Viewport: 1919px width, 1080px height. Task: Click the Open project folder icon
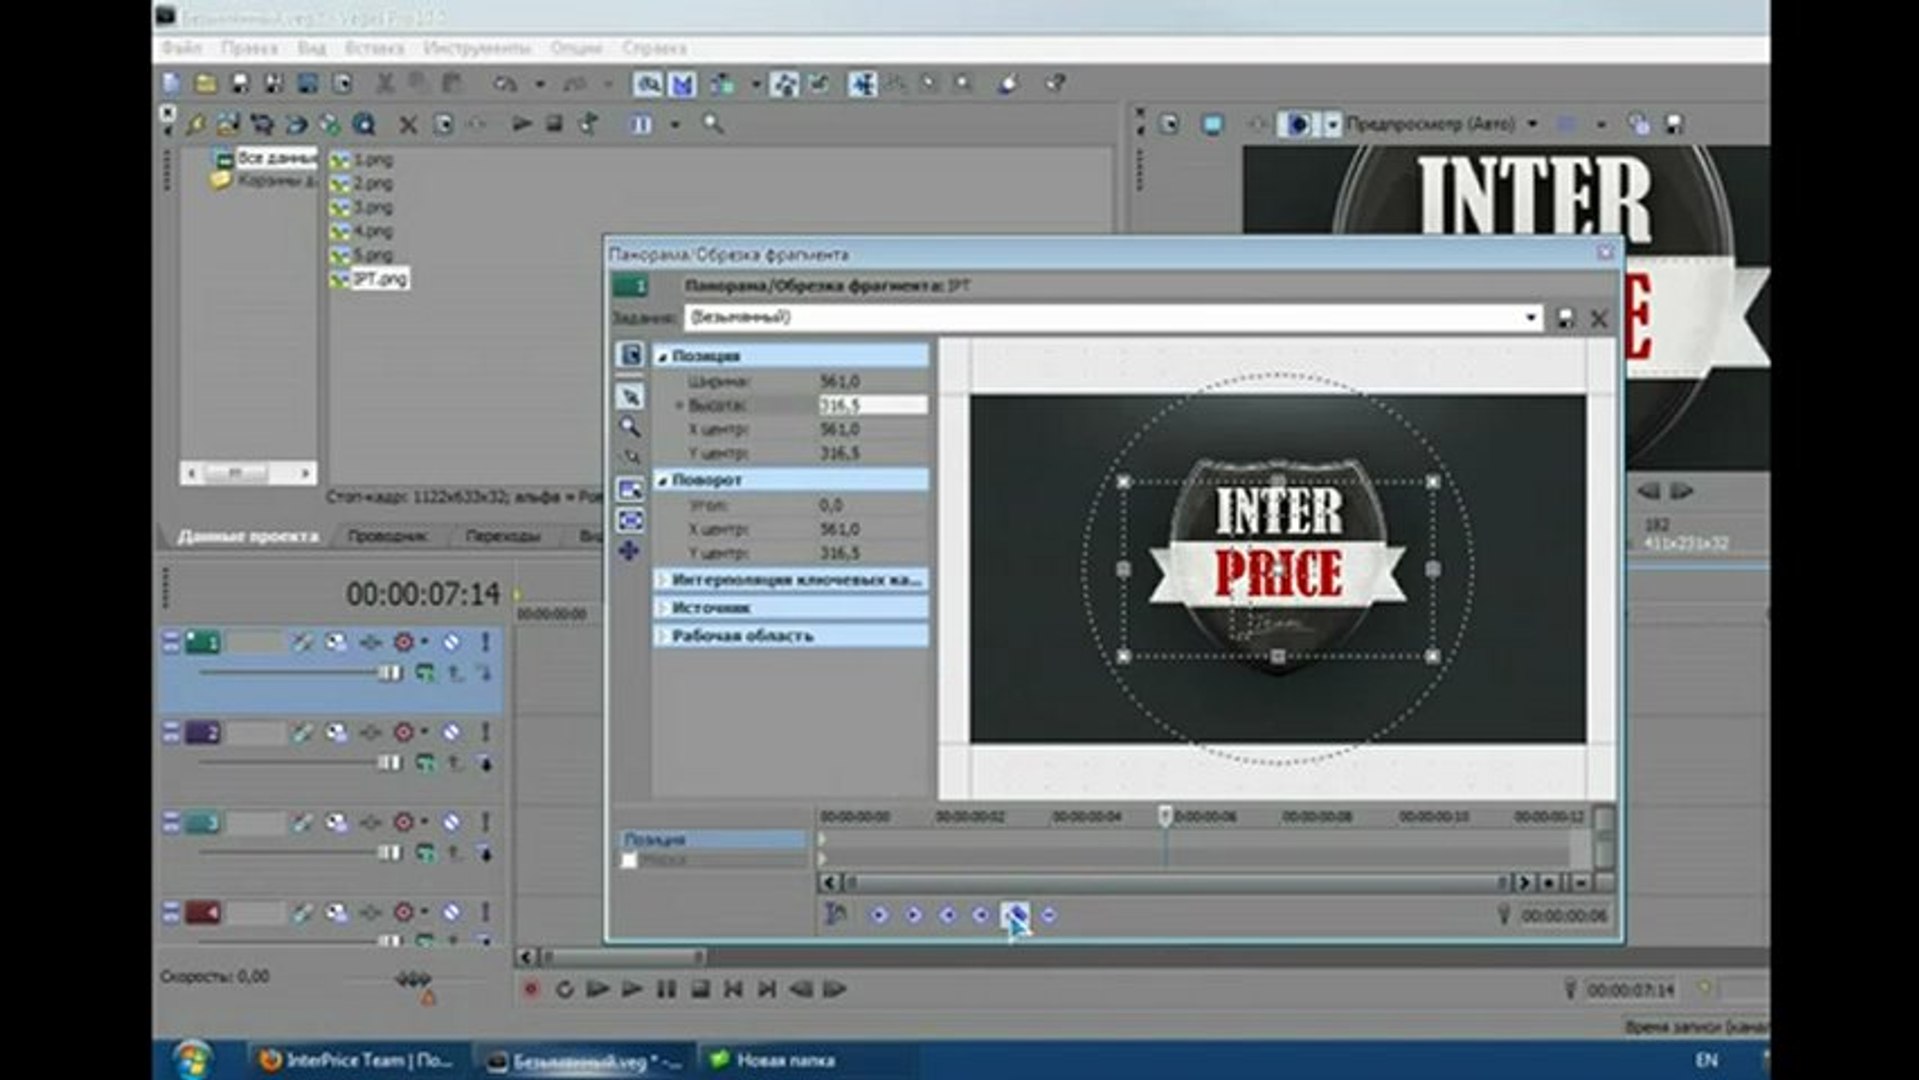point(206,84)
